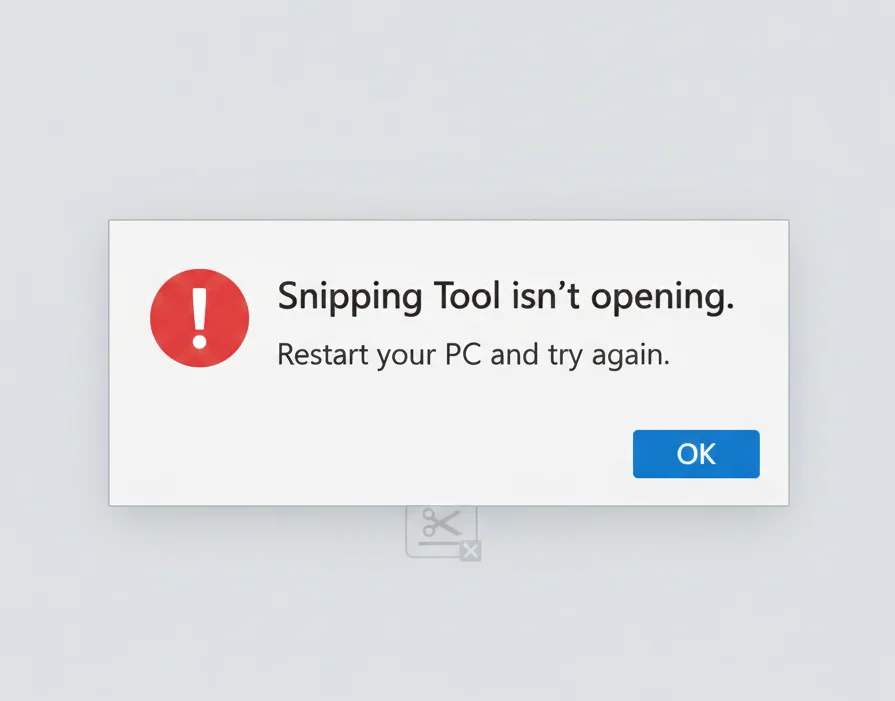Click the gray area above the dialog
Image resolution: width=895 pixels, height=701 pixels.
(448, 110)
